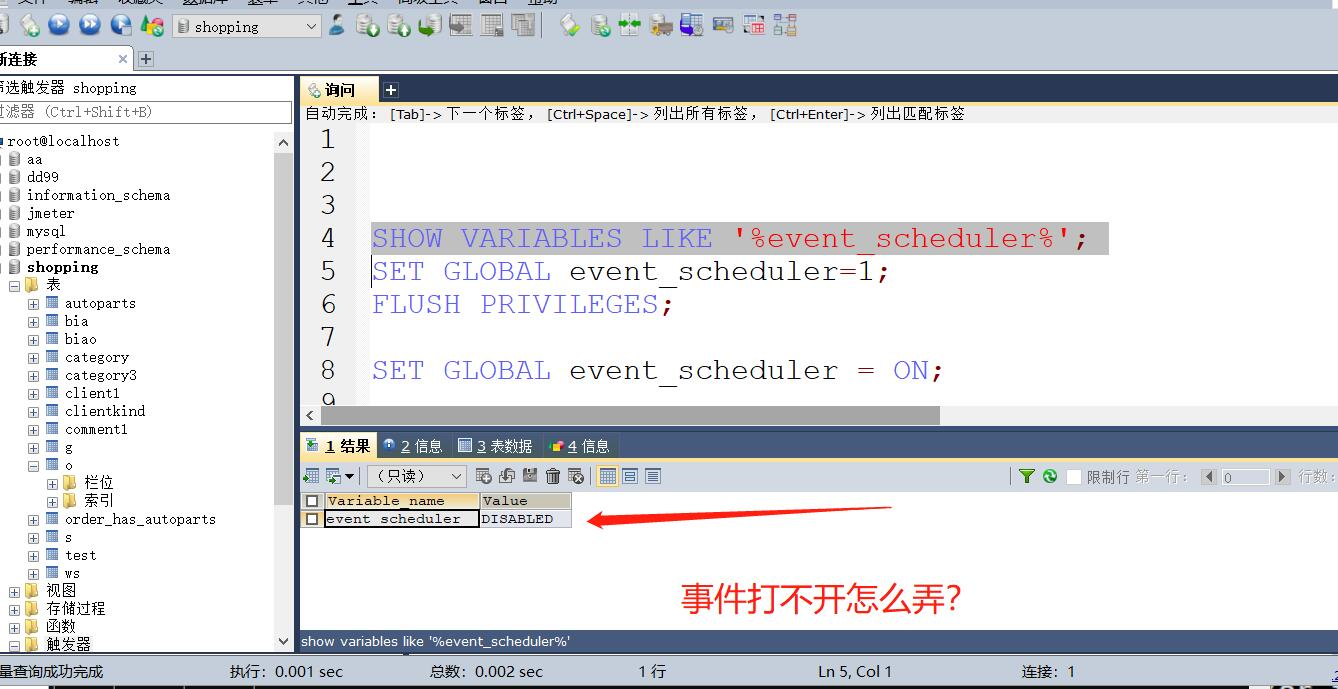Expand the 存储过程 stored procedures folder
The image size is (1338, 689).
click(x=14, y=610)
